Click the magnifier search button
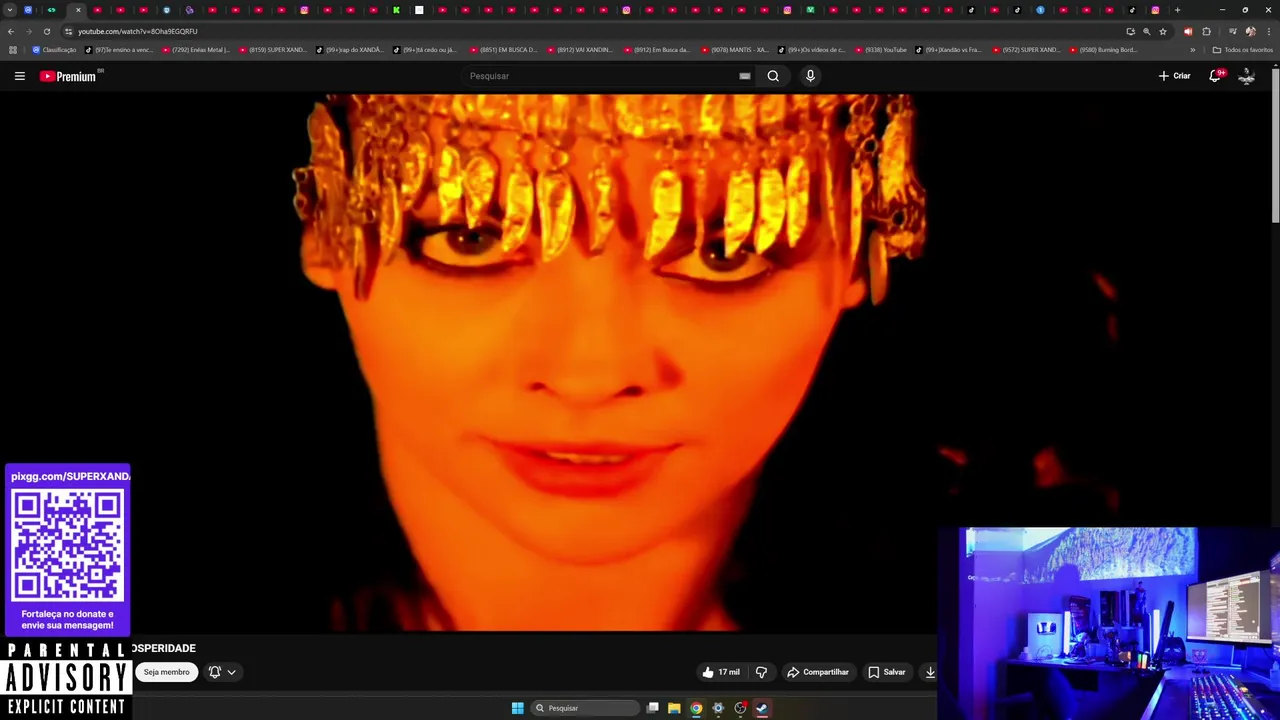The image size is (1280, 720). (x=773, y=76)
